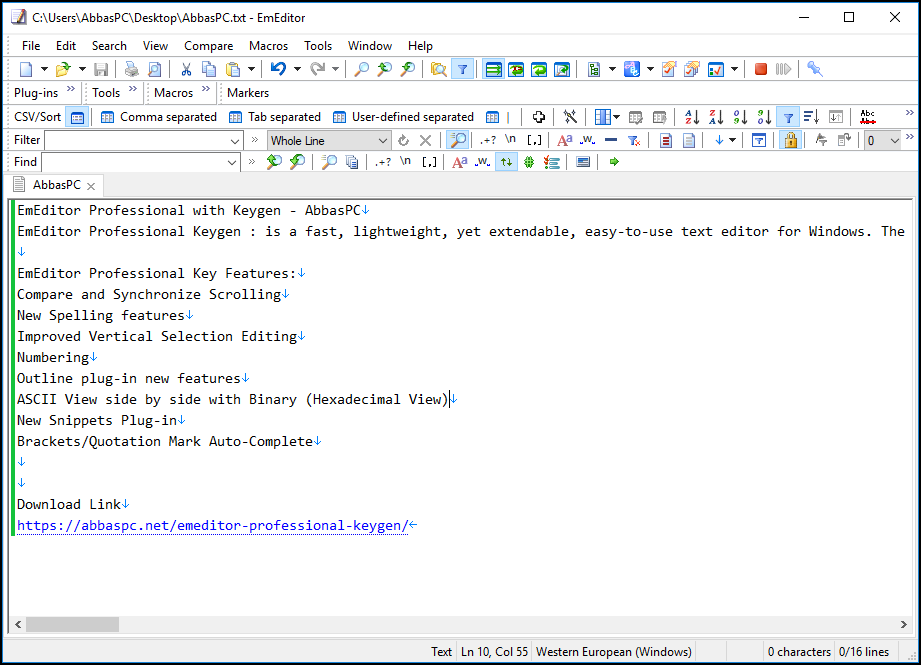Click the Abort filter X icon
The height and width of the screenshot is (665, 921).
pos(426,140)
